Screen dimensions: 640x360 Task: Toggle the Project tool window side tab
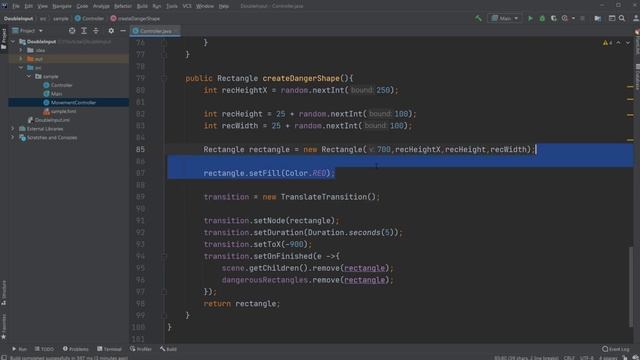click(x=4, y=39)
